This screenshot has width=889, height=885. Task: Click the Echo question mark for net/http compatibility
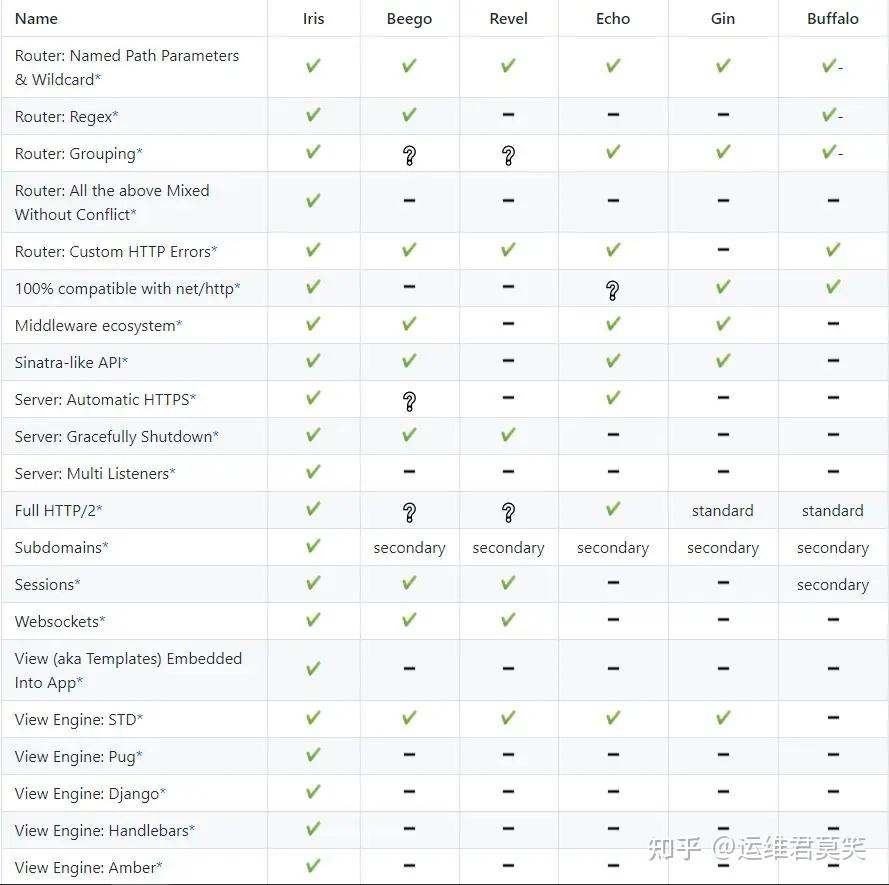click(613, 290)
